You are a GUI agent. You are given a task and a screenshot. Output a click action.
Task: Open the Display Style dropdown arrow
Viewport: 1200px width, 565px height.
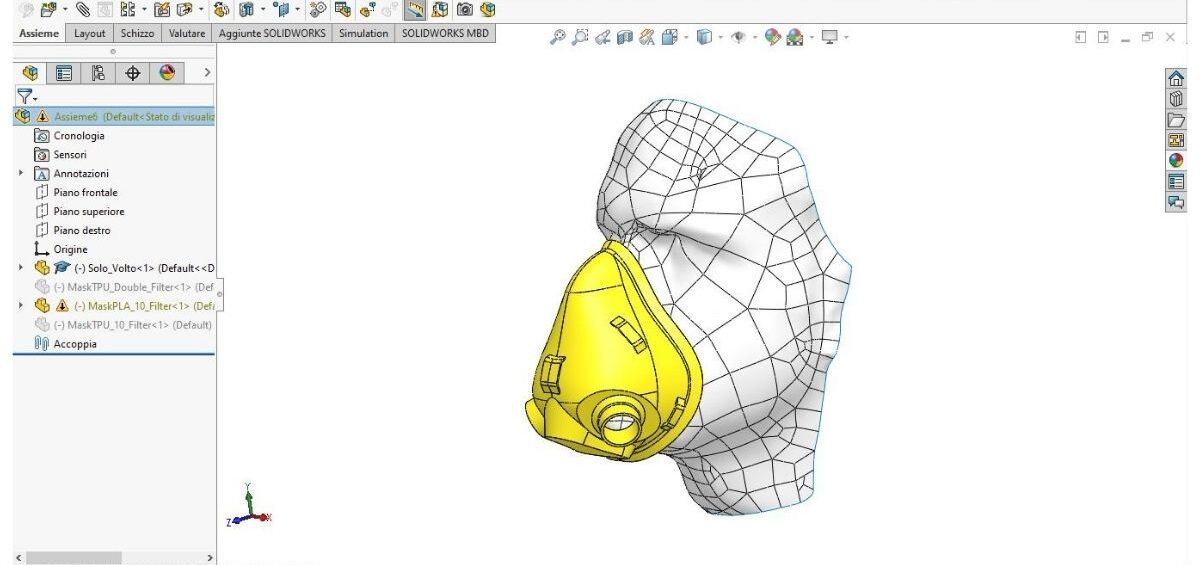(720, 38)
